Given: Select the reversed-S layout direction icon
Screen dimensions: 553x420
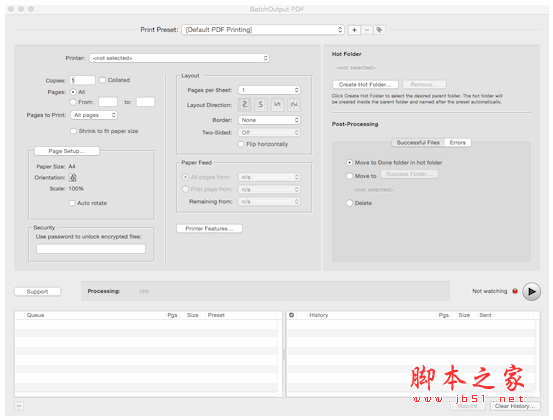Looking at the screenshot, I should [x=261, y=104].
